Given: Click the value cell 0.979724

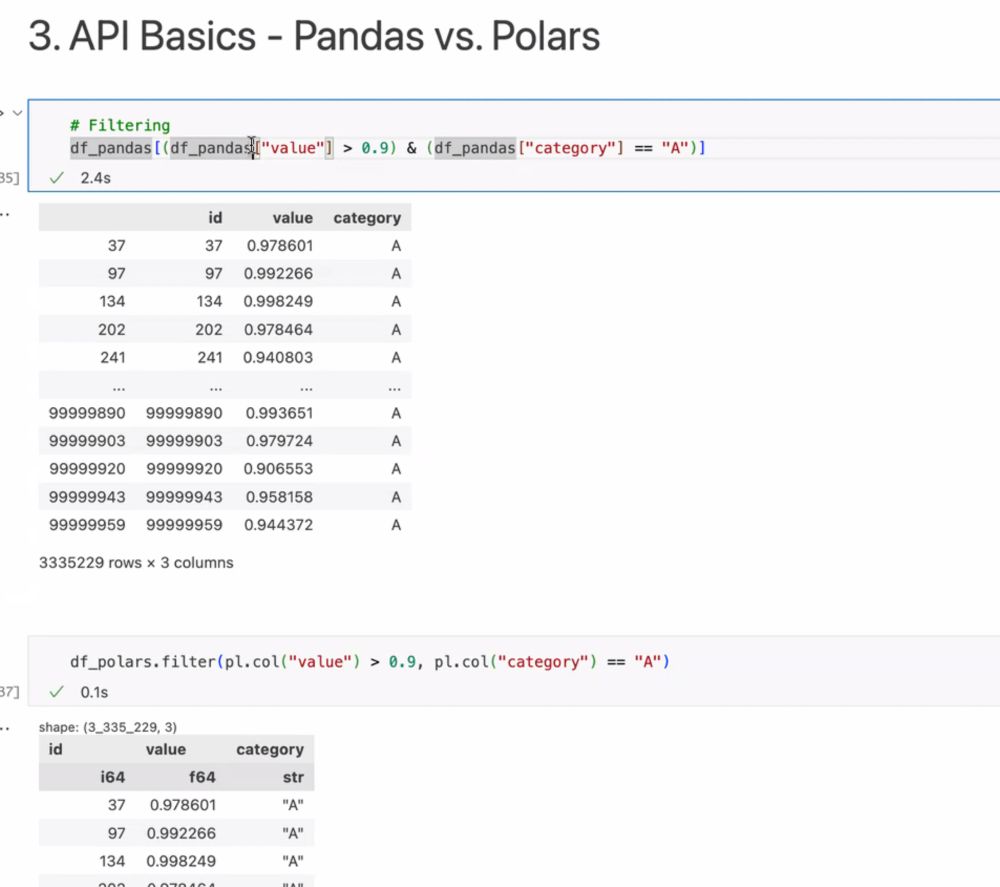Looking at the screenshot, I should 279,441.
